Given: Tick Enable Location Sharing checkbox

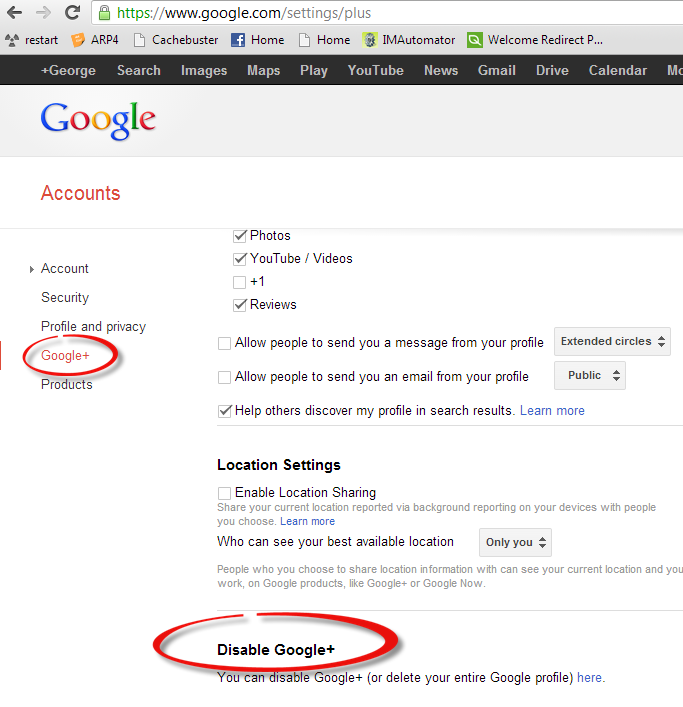Looking at the screenshot, I should click(224, 493).
